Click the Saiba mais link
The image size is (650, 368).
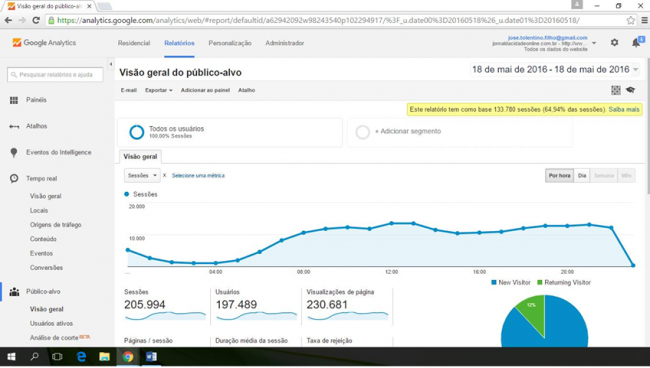(624, 110)
